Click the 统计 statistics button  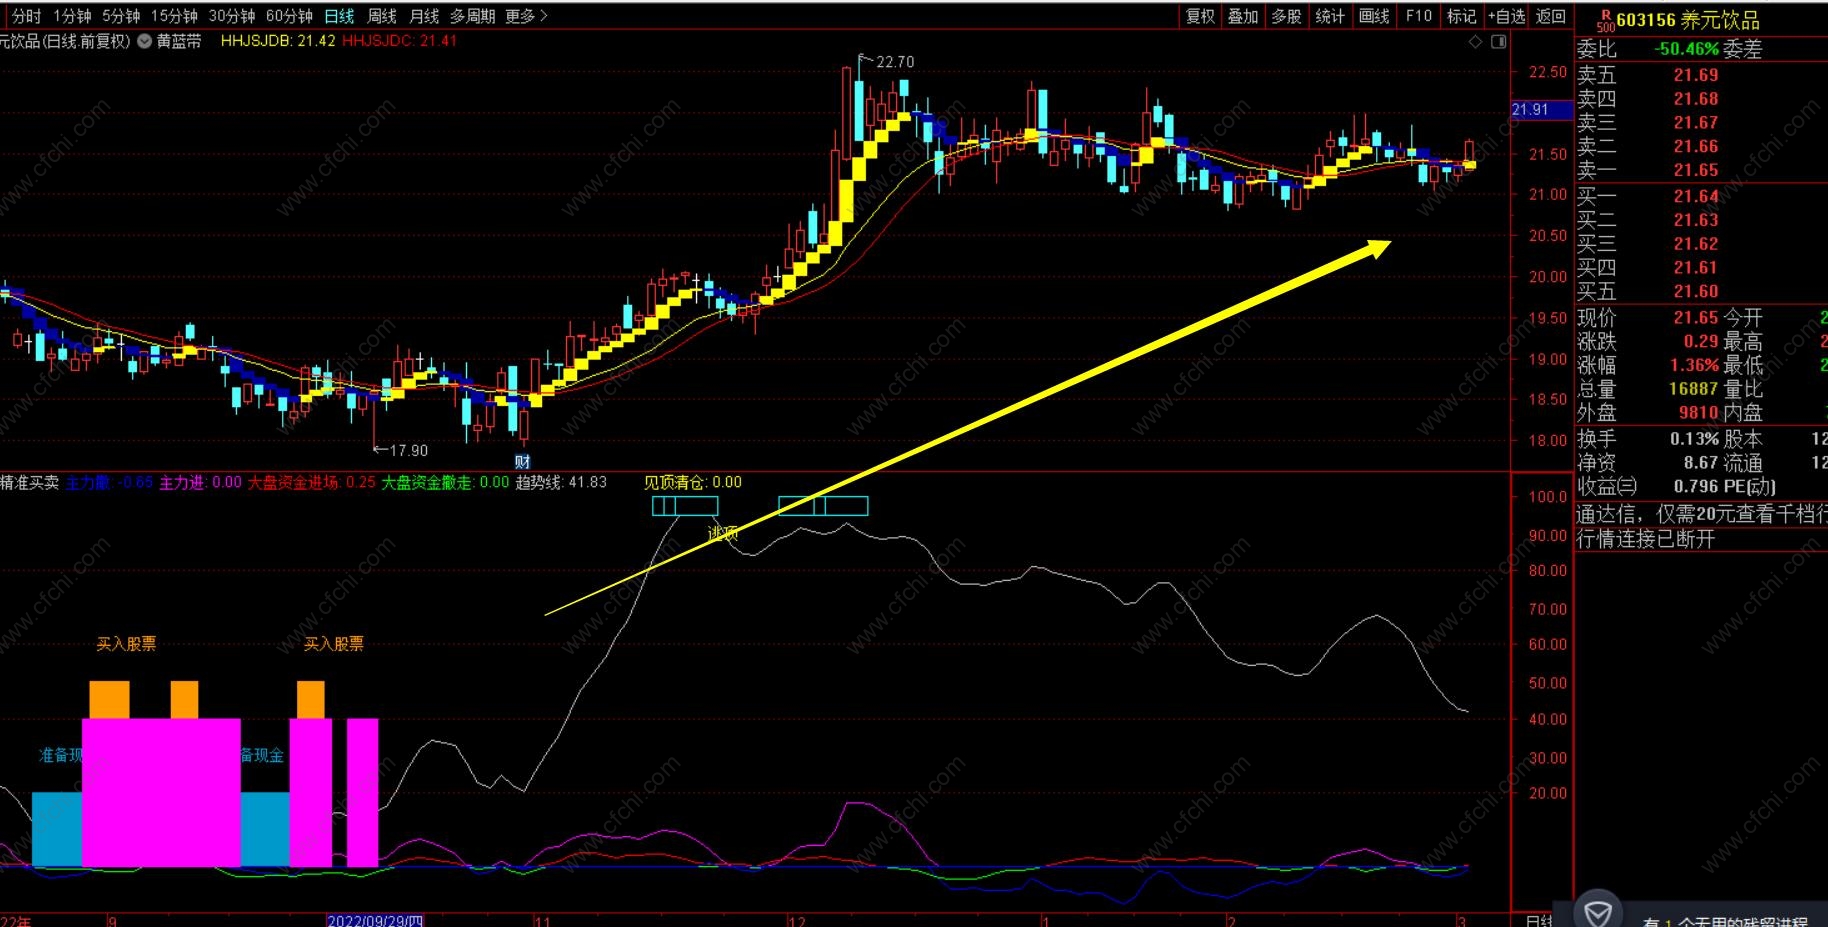click(x=1330, y=16)
